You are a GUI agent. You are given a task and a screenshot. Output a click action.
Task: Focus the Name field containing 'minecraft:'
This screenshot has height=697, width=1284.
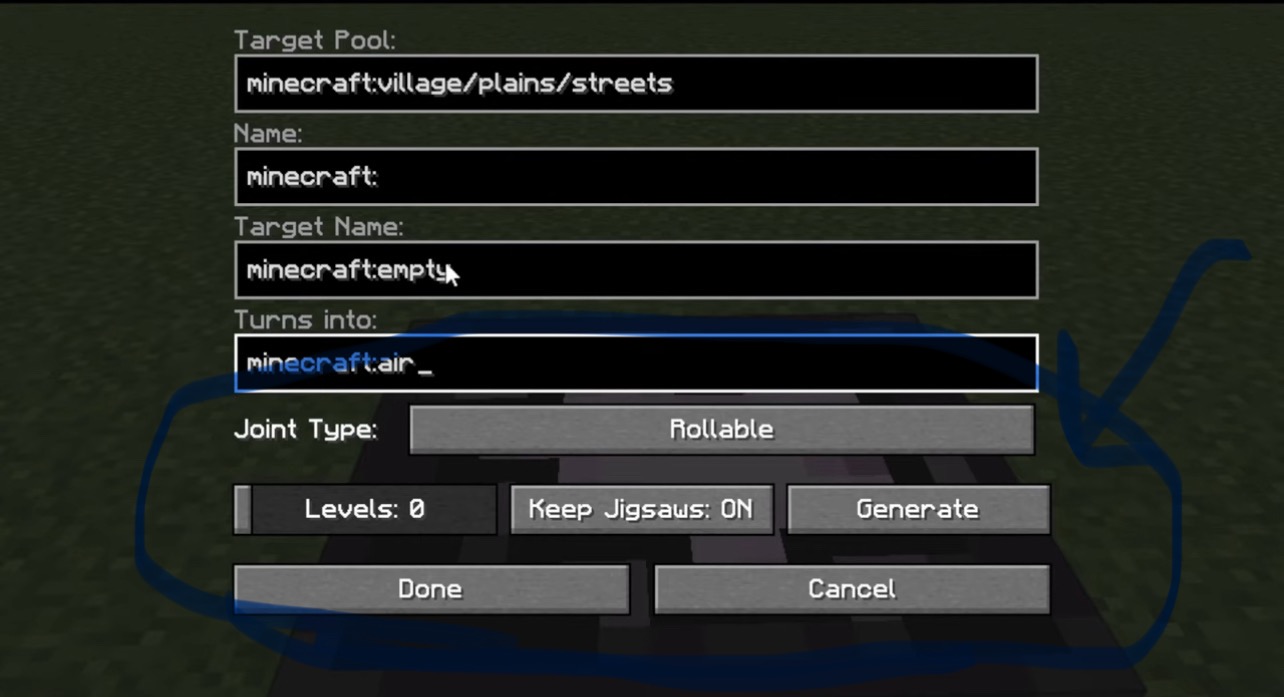coord(636,177)
